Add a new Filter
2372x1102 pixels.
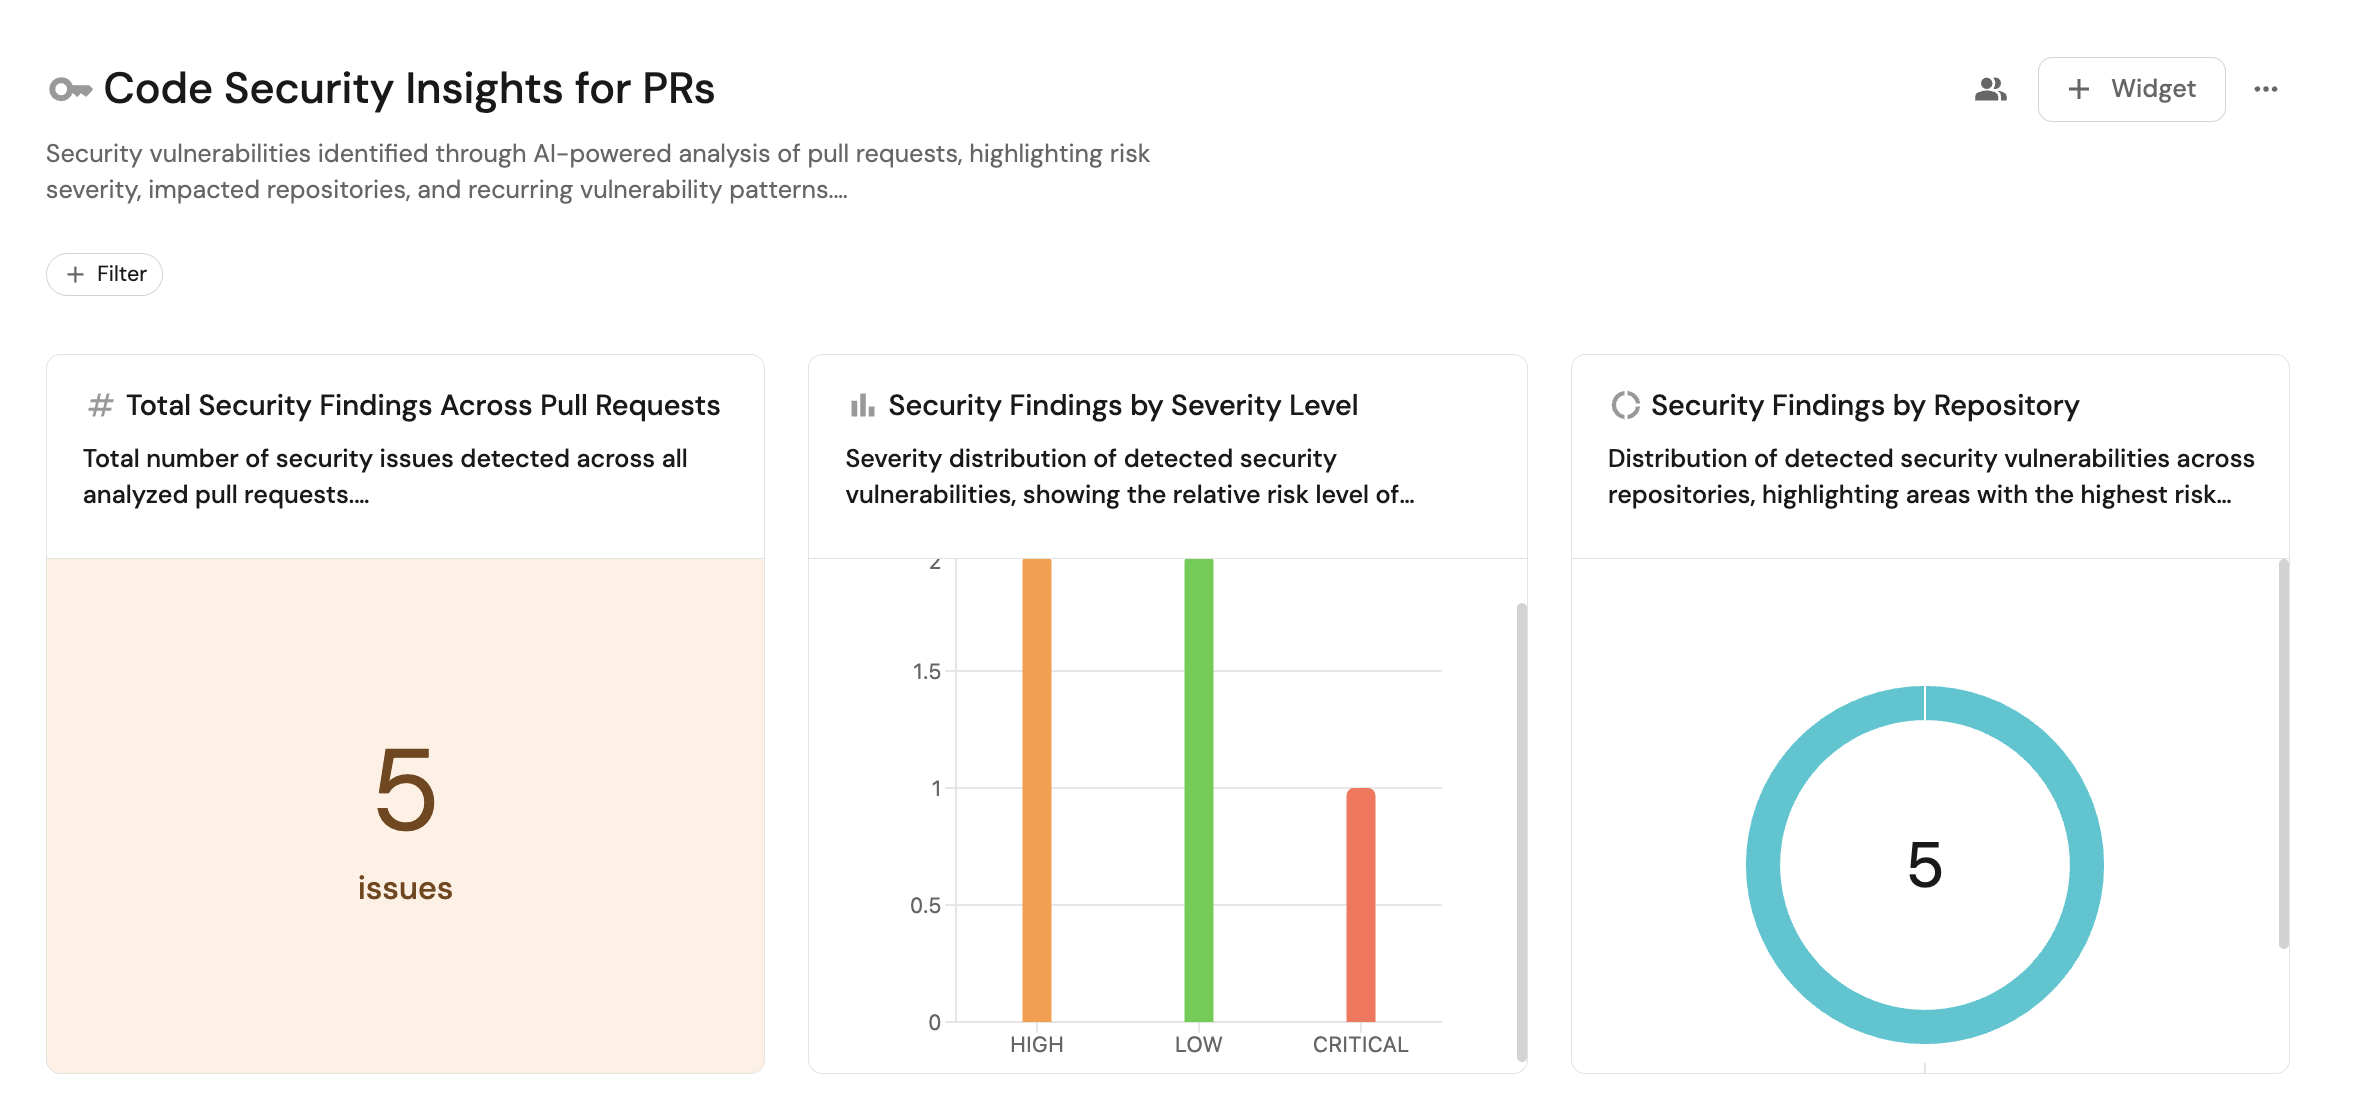105,274
